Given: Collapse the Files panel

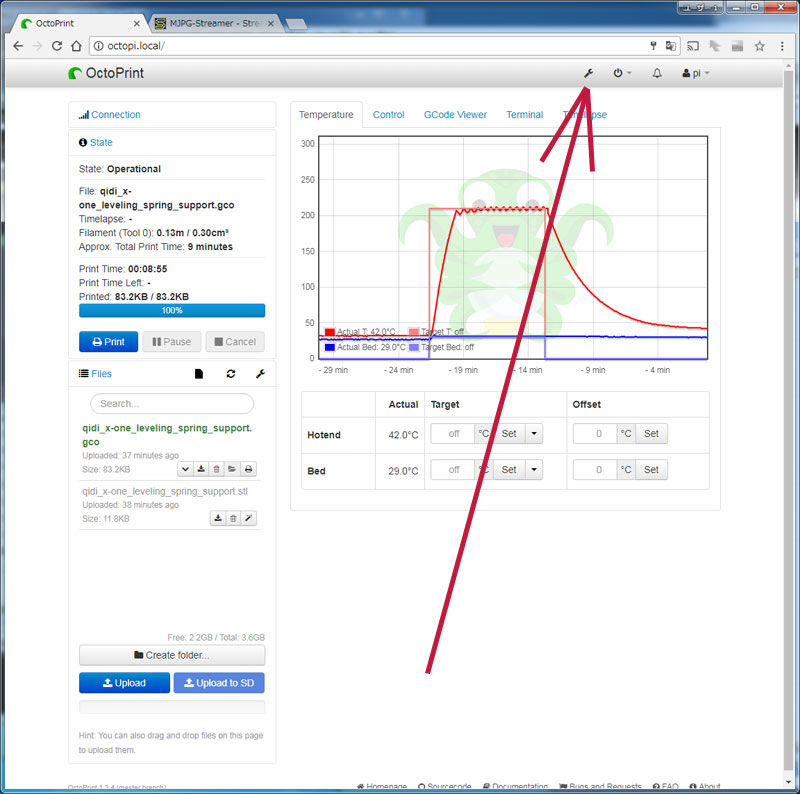Looking at the screenshot, I should [101, 374].
